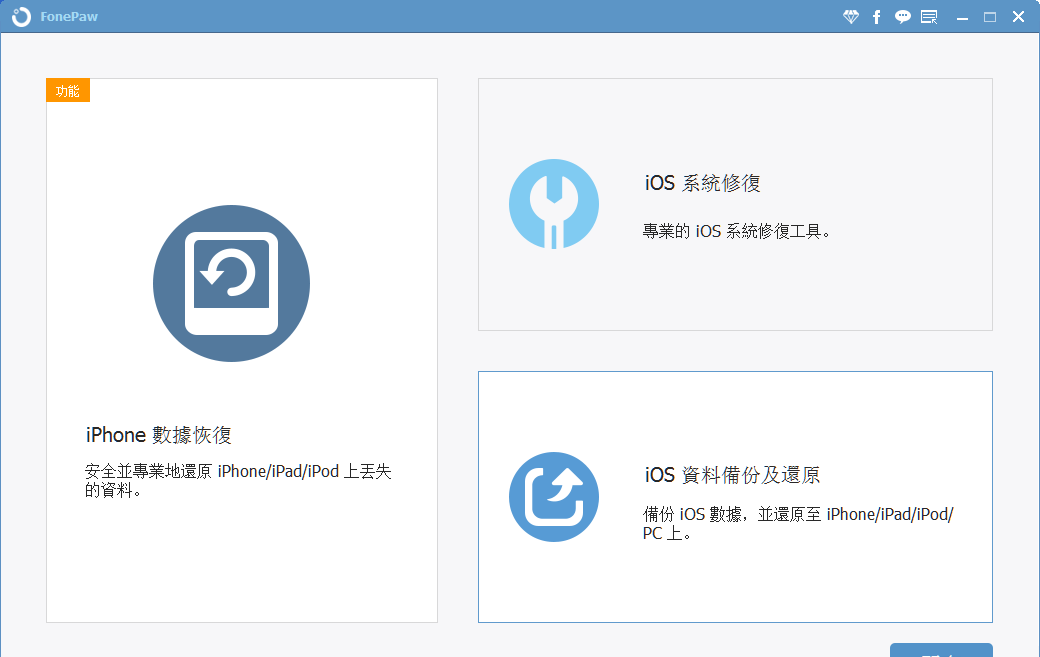The height and width of the screenshot is (657, 1040).
Task: Maximize the FonePaw window
Action: tap(990, 17)
